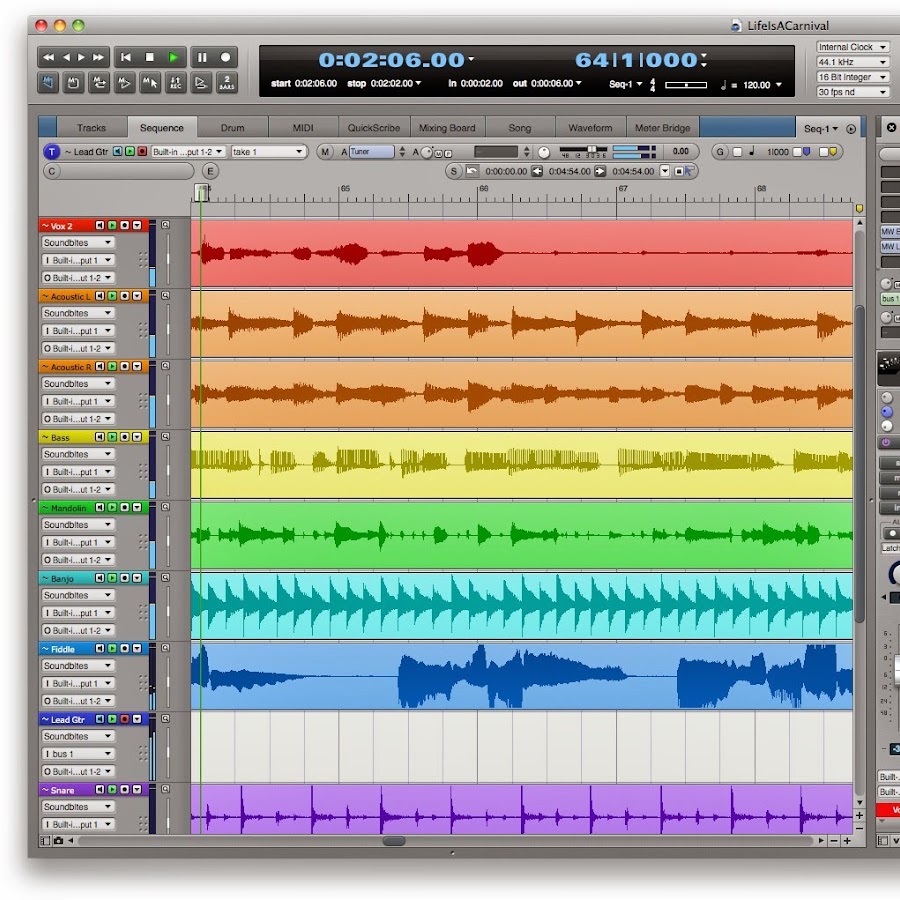Switch to the MIDI tab

pyautogui.click(x=303, y=128)
